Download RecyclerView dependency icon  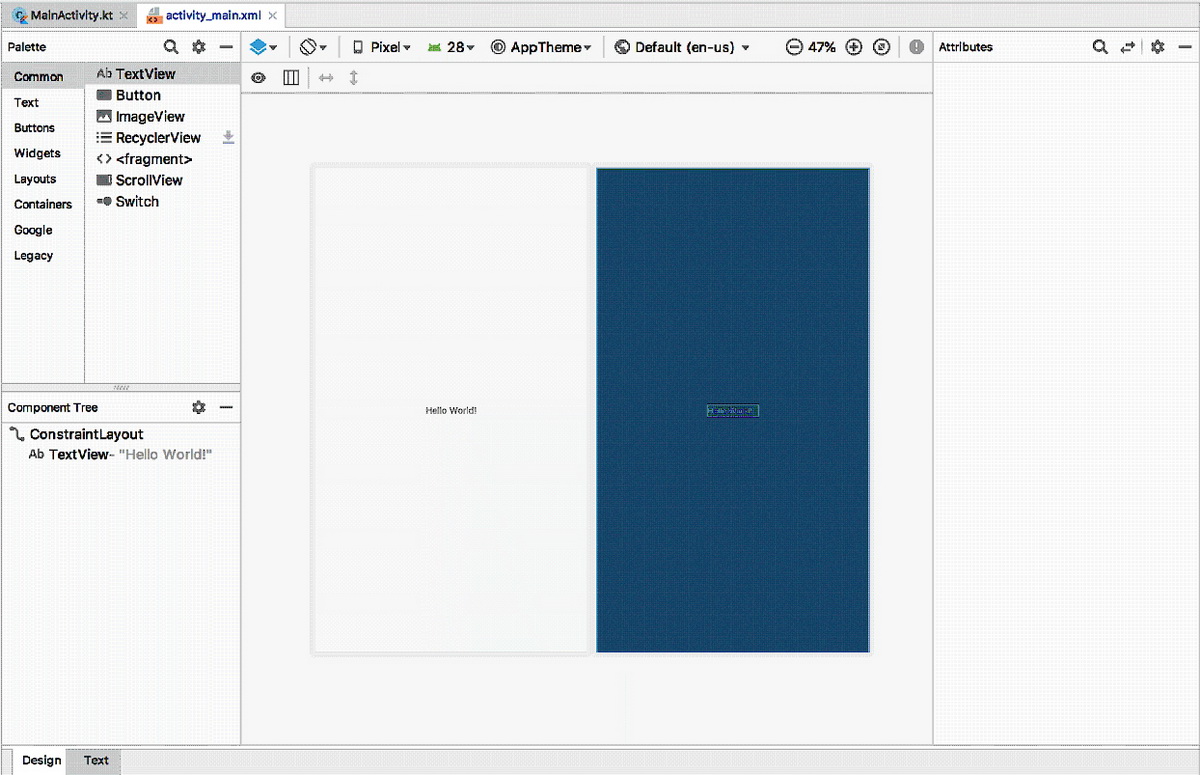[x=228, y=138]
